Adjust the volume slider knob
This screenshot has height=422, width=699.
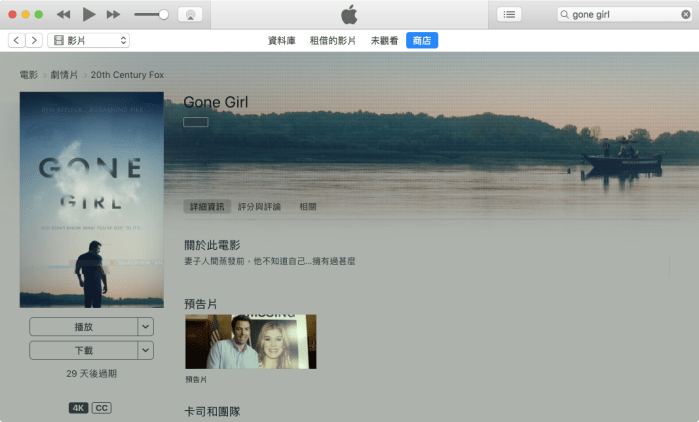pyautogui.click(x=164, y=15)
